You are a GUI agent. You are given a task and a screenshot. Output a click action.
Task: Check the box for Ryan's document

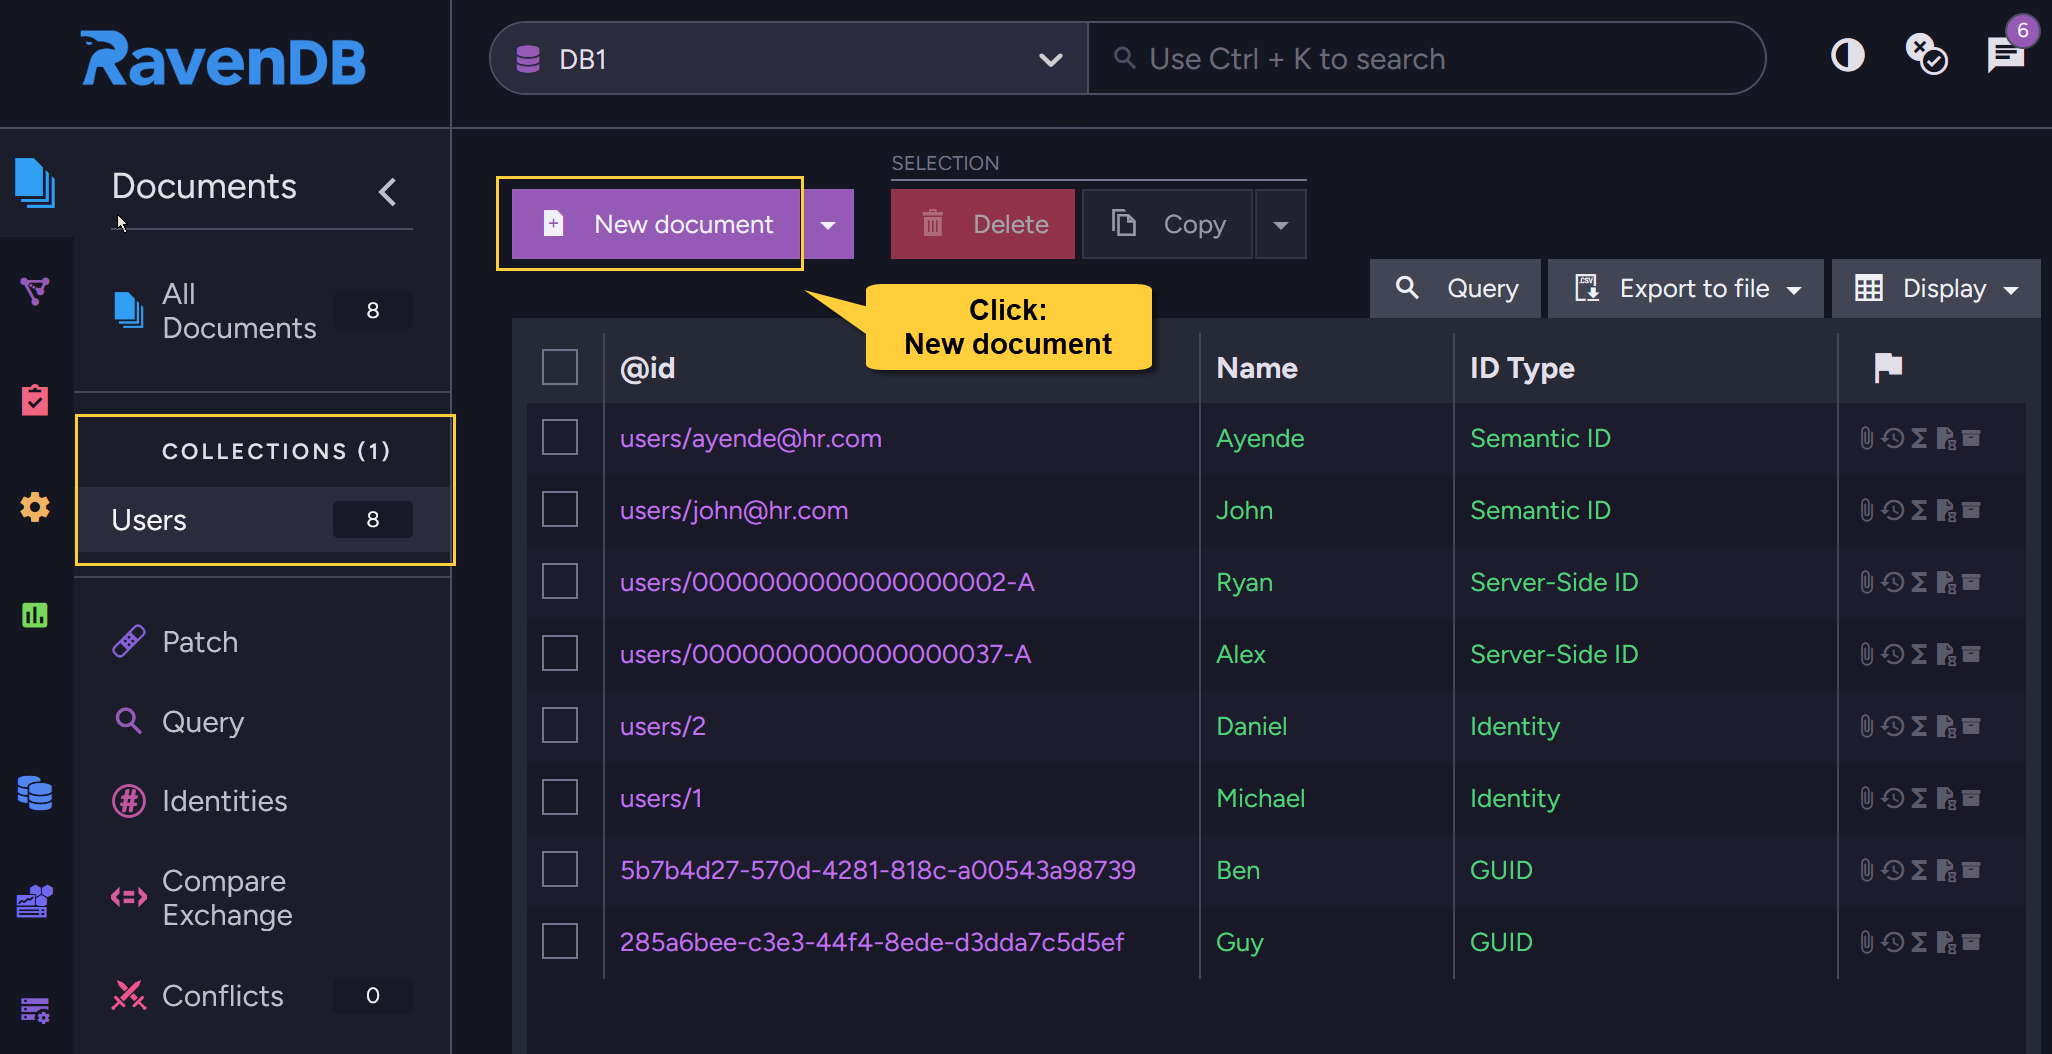pyautogui.click(x=560, y=581)
